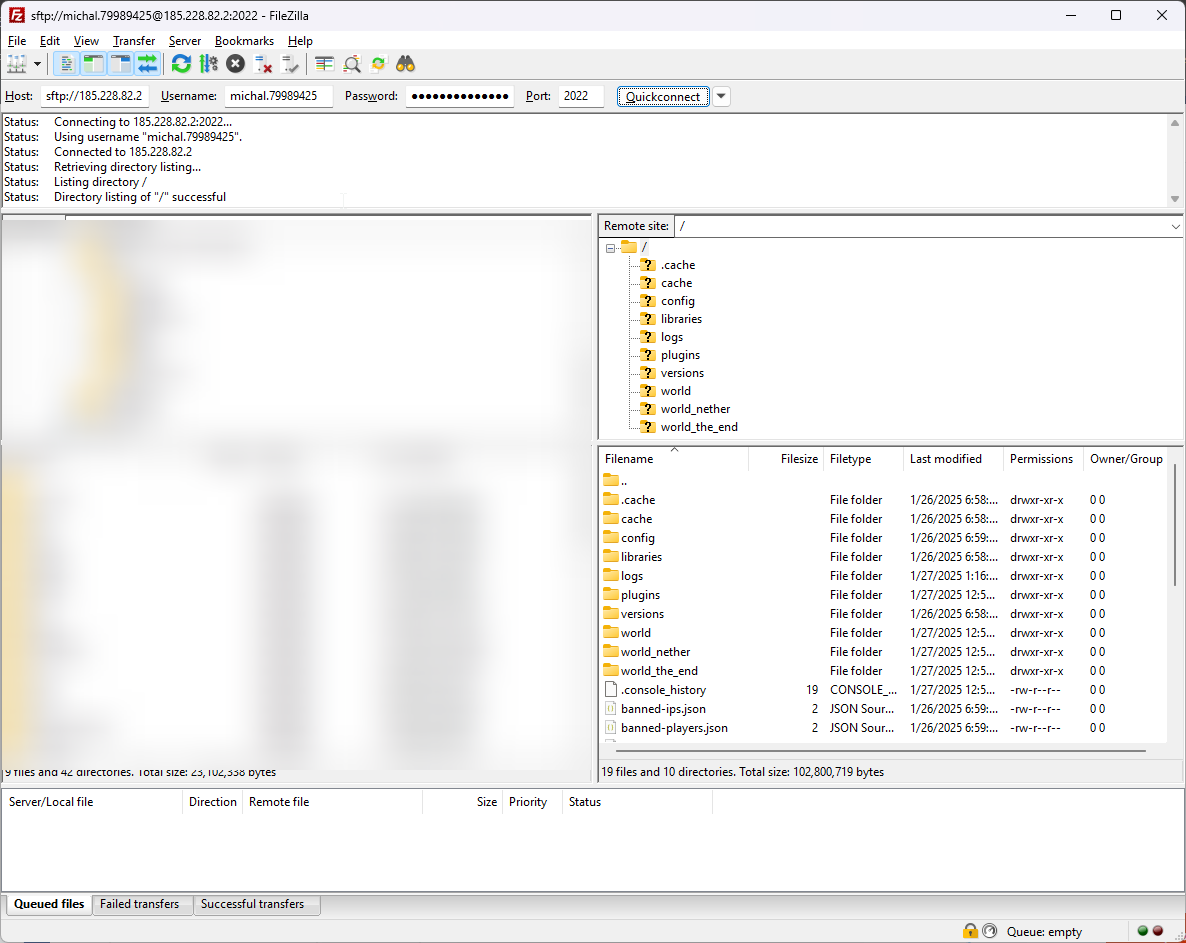1186x943 pixels.
Task: Click remote file list horizontal scrollbar
Action: pos(881,751)
